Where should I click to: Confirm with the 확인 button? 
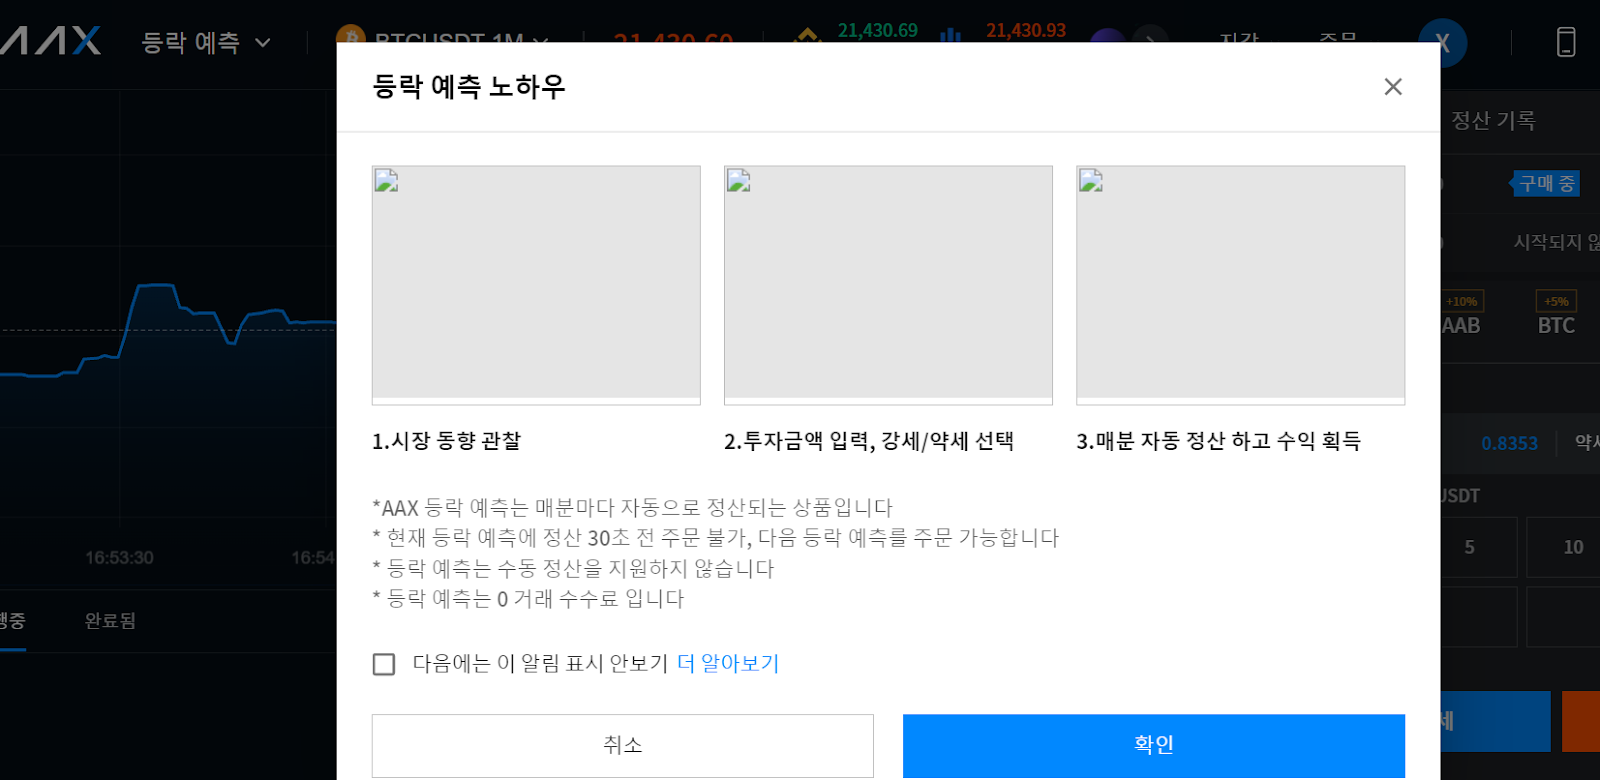pyautogui.click(x=1154, y=745)
